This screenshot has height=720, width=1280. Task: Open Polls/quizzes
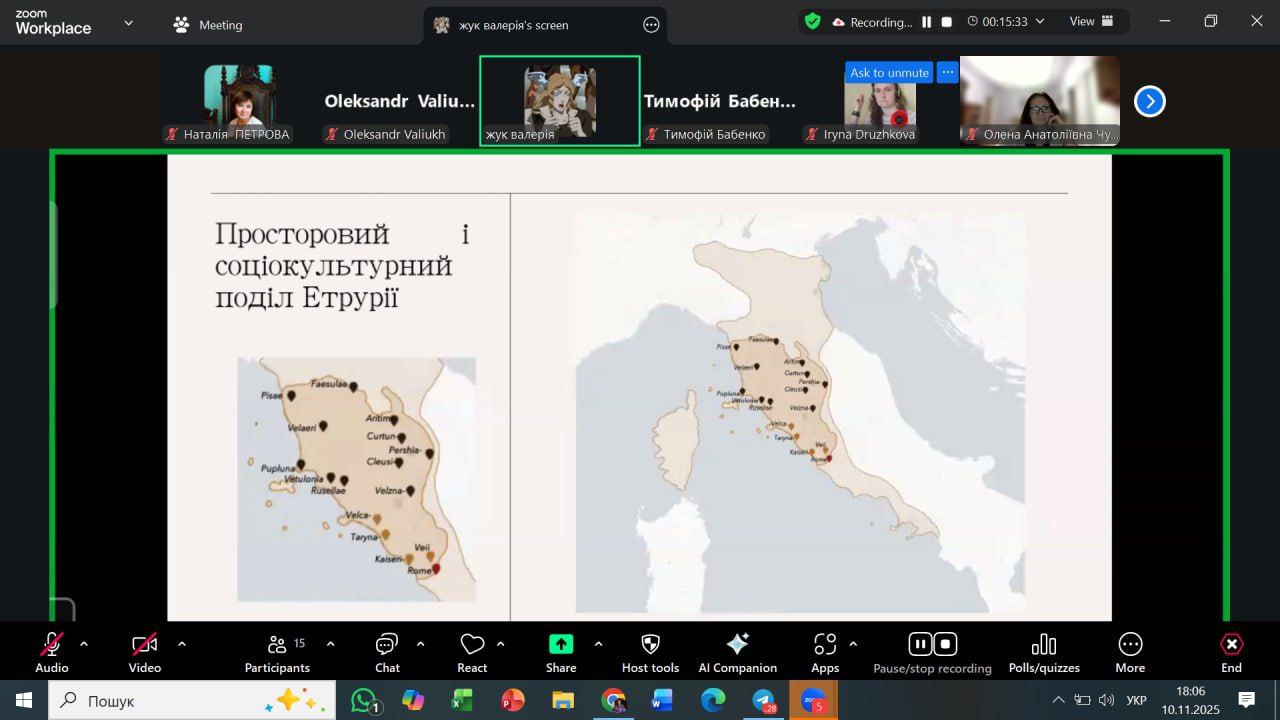[x=1043, y=651]
